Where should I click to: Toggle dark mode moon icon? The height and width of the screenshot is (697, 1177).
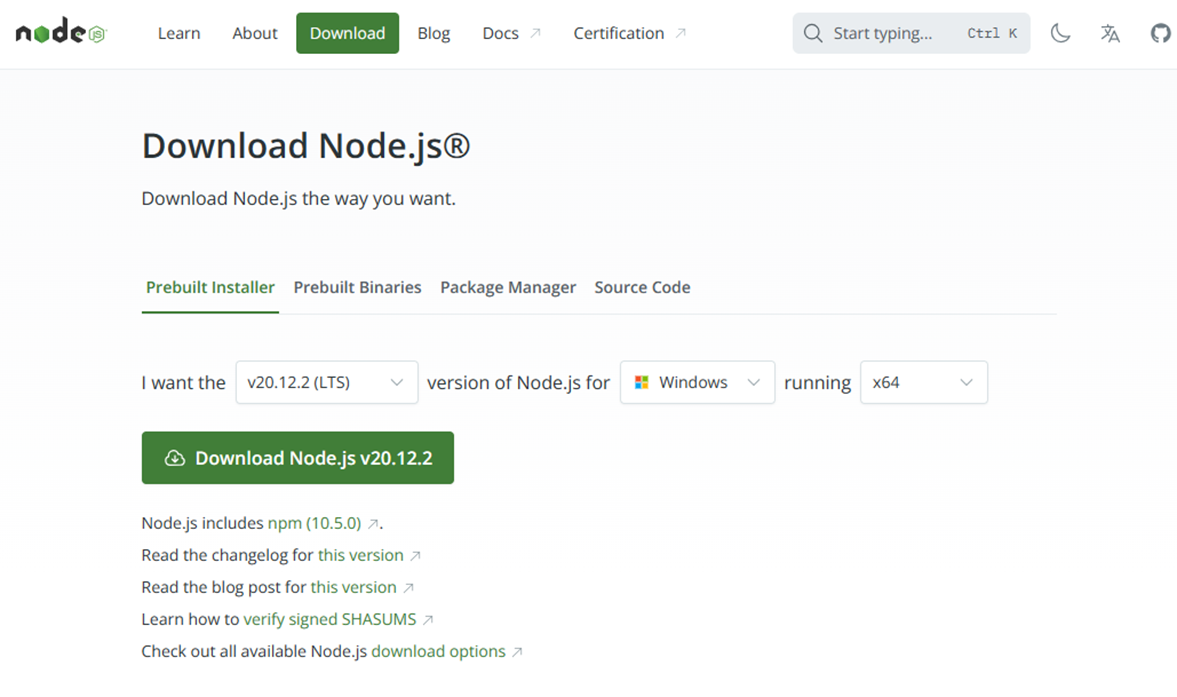[x=1061, y=33]
